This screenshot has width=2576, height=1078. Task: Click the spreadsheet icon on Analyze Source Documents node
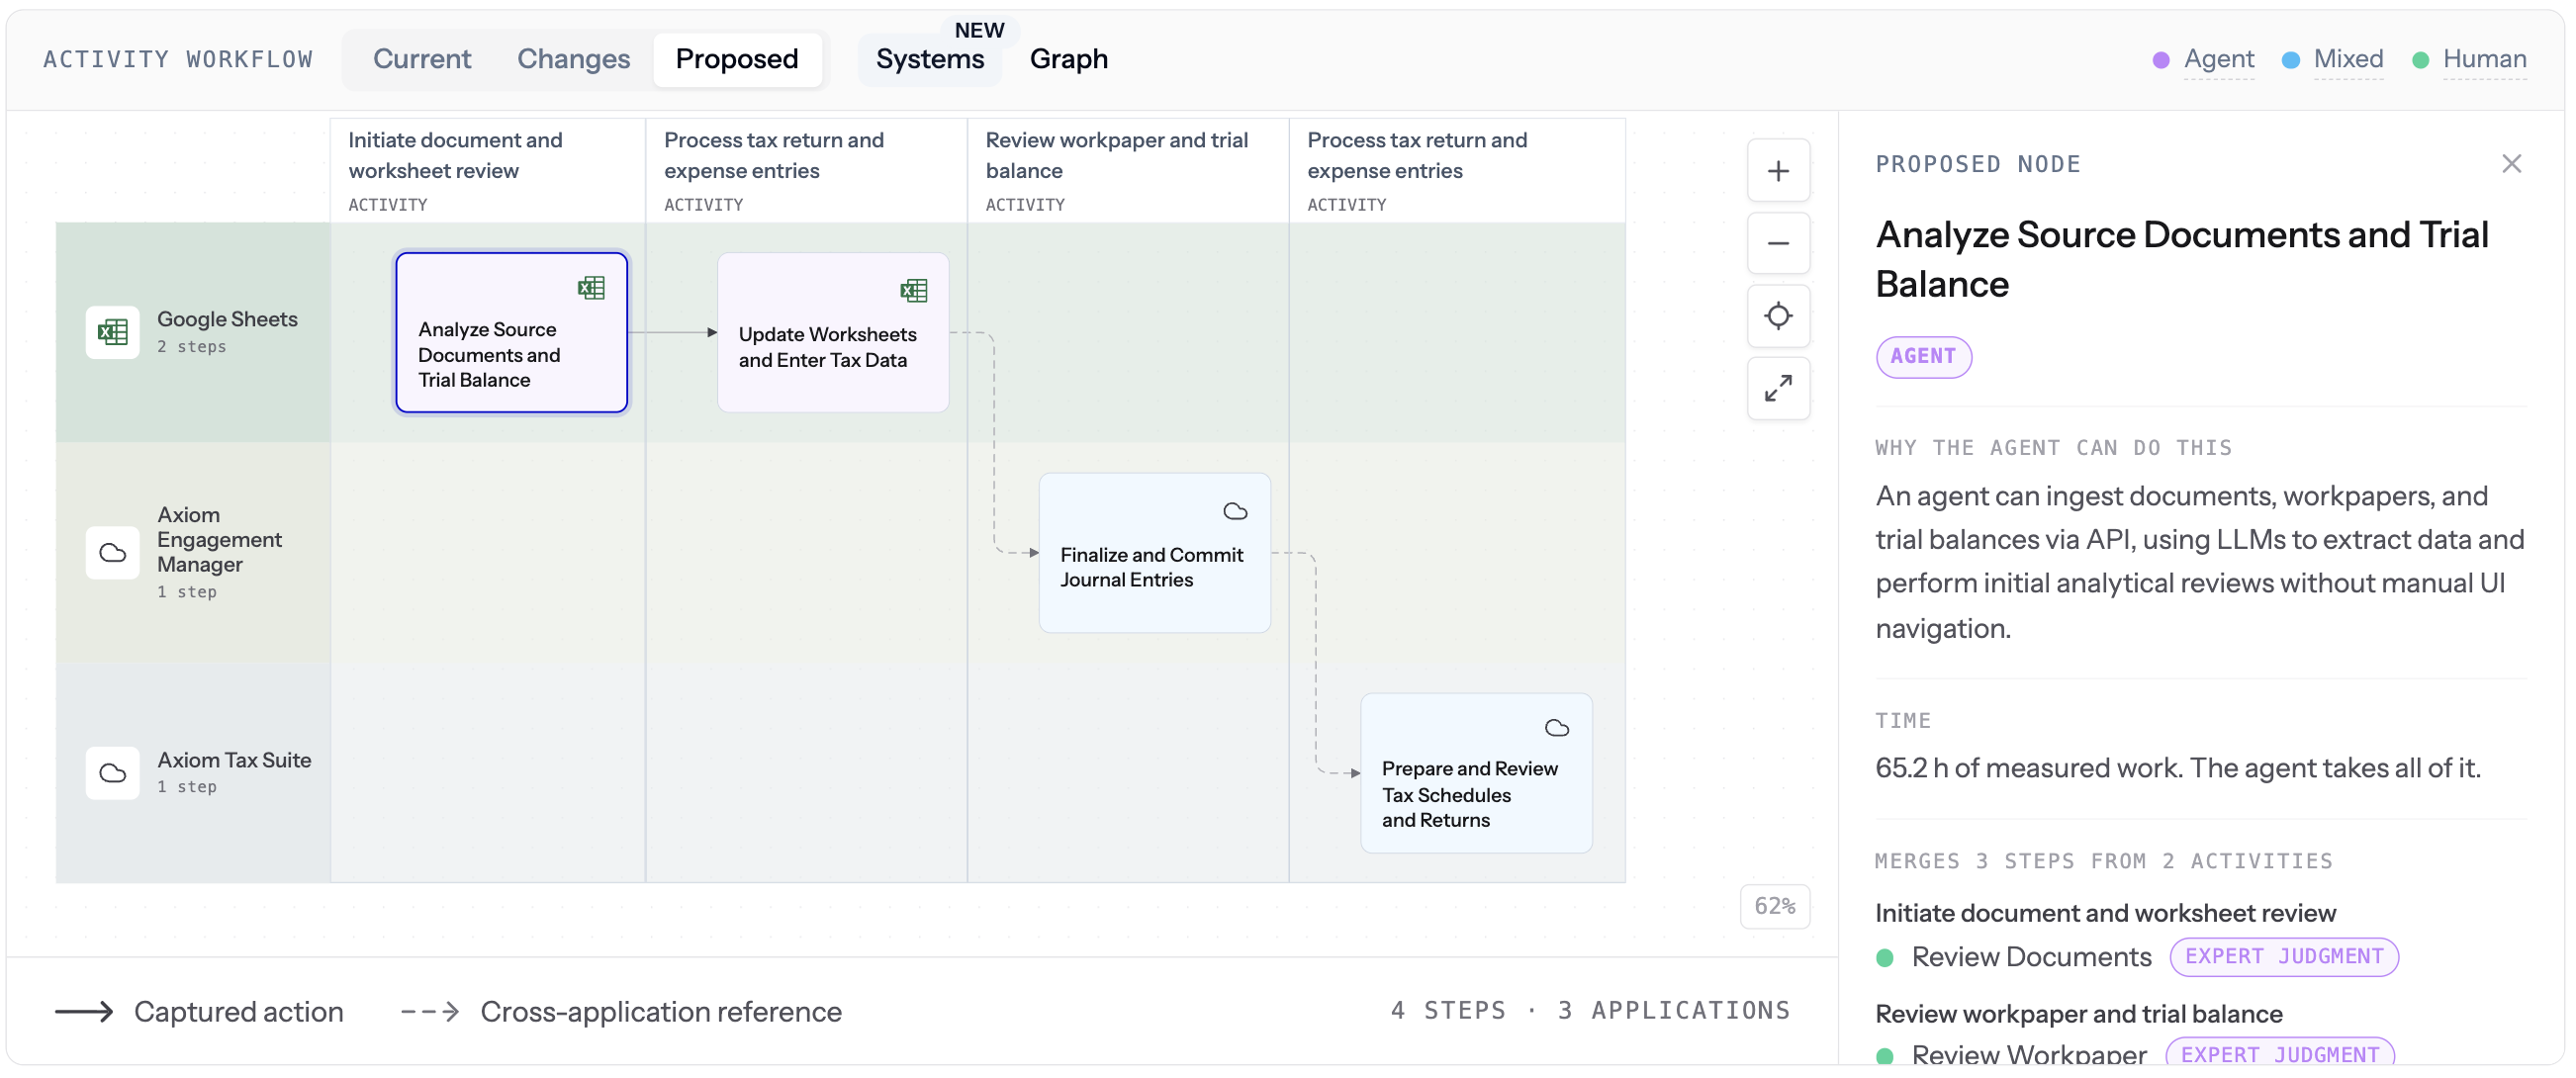click(591, 288)
